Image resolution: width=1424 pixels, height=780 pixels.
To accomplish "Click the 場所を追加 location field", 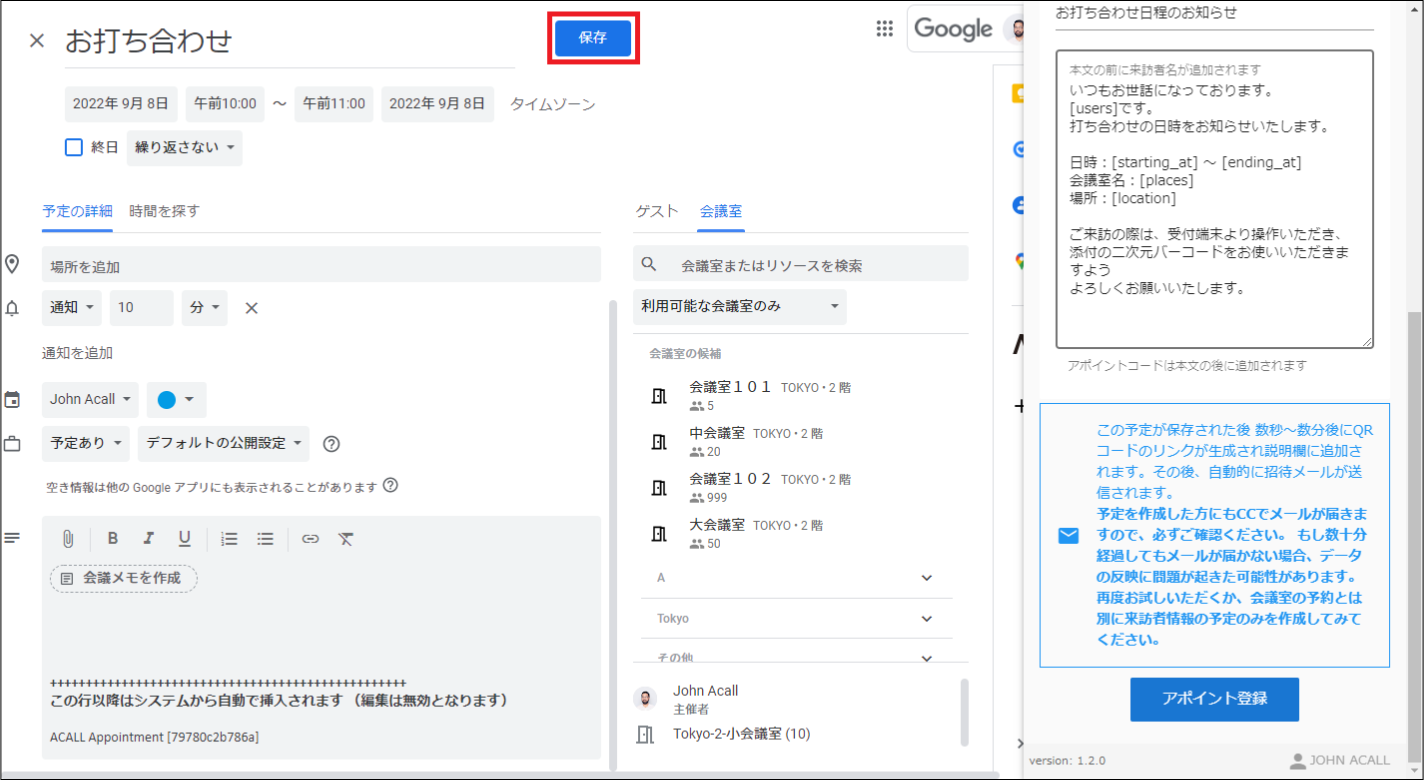I will pos(321,266).
